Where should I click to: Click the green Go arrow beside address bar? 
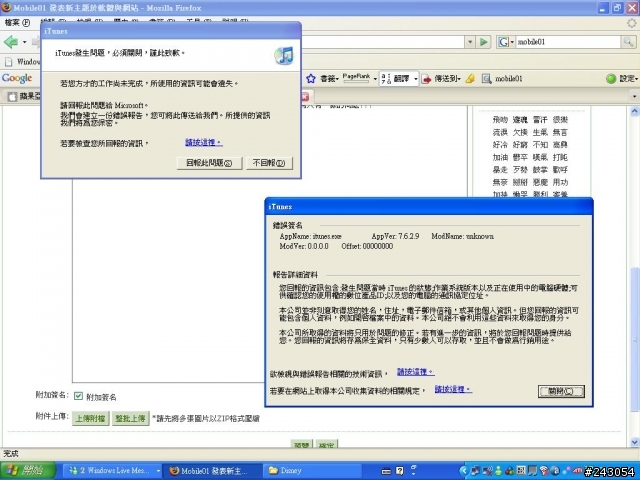tap(484, 42)
